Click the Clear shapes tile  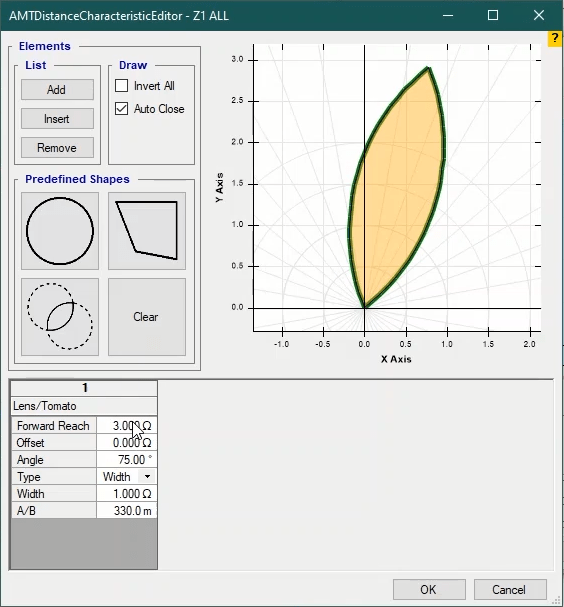point(147,317)
